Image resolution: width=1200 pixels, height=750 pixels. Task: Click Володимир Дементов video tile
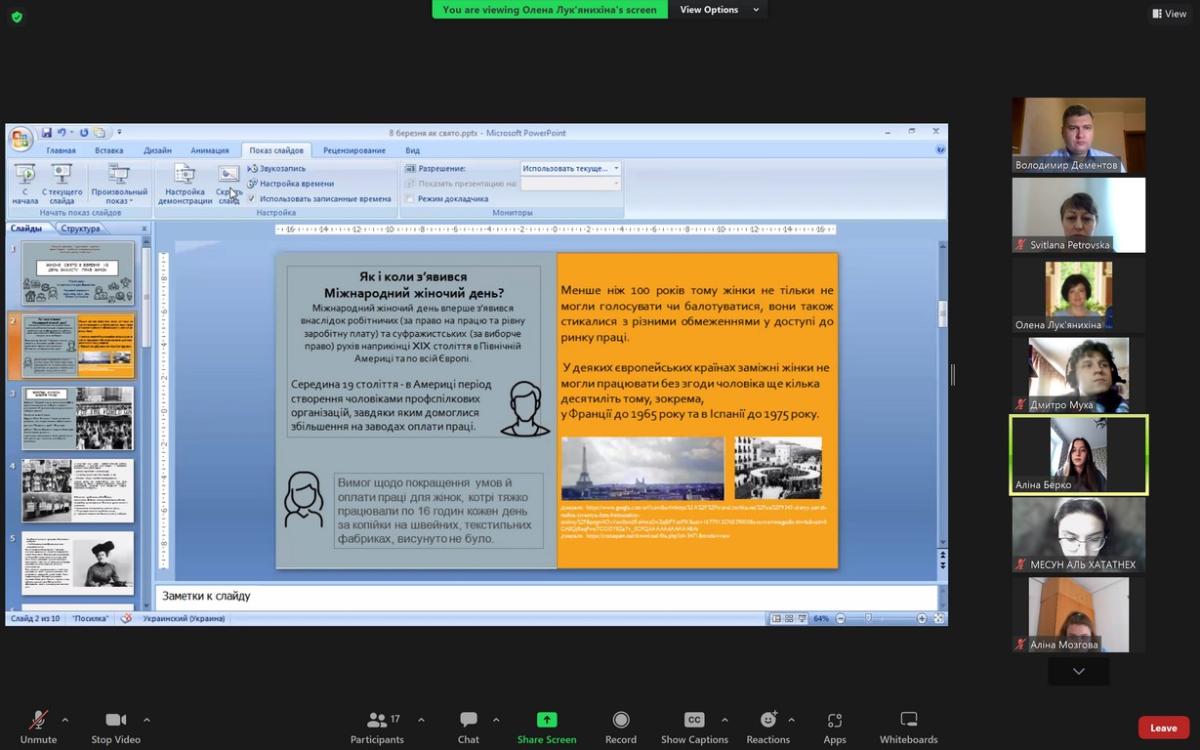[x=1078, y=135]
